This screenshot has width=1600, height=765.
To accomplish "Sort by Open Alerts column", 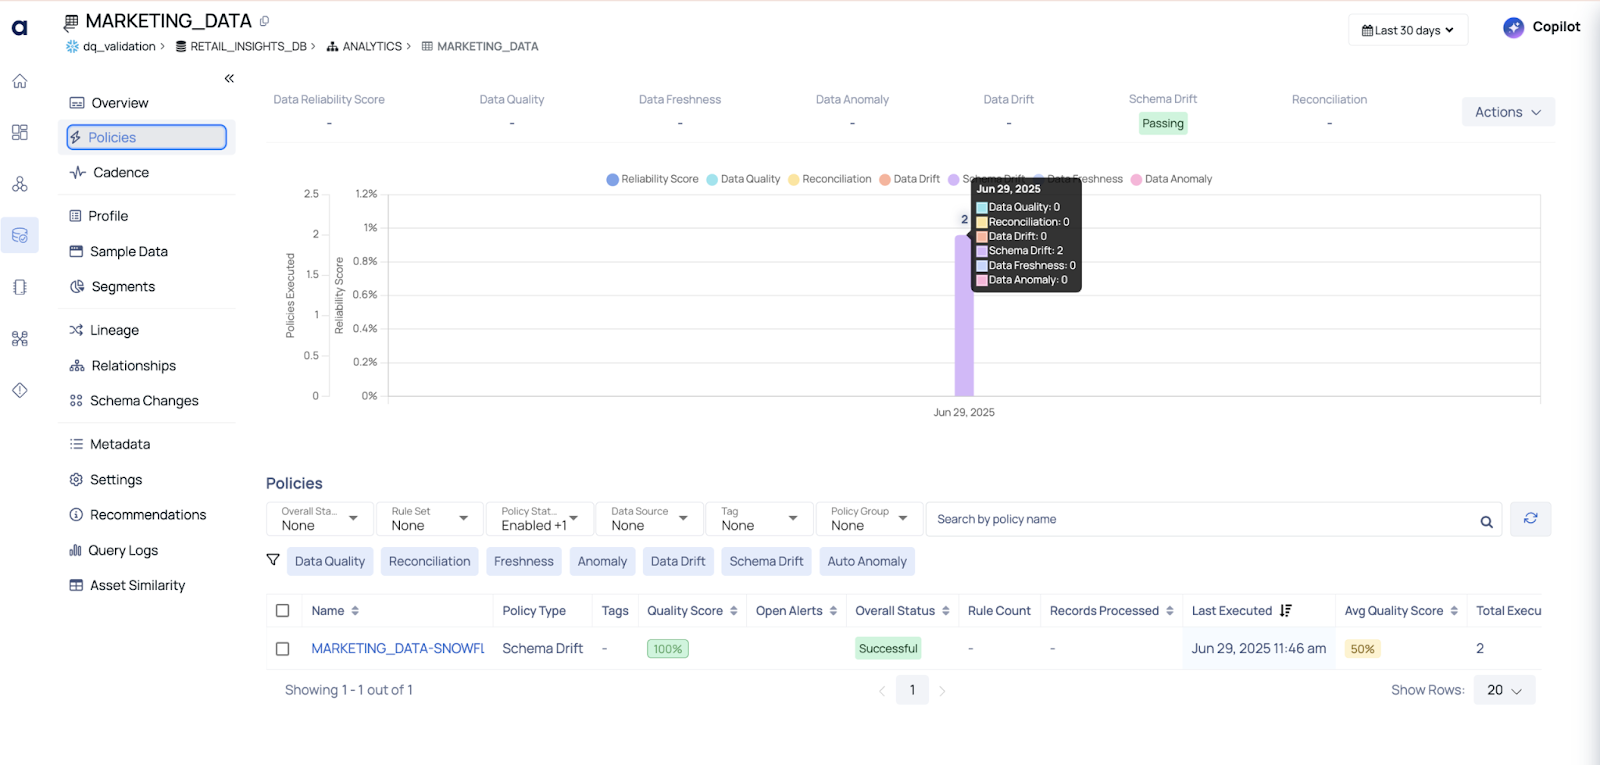I will tap(833, 611).
